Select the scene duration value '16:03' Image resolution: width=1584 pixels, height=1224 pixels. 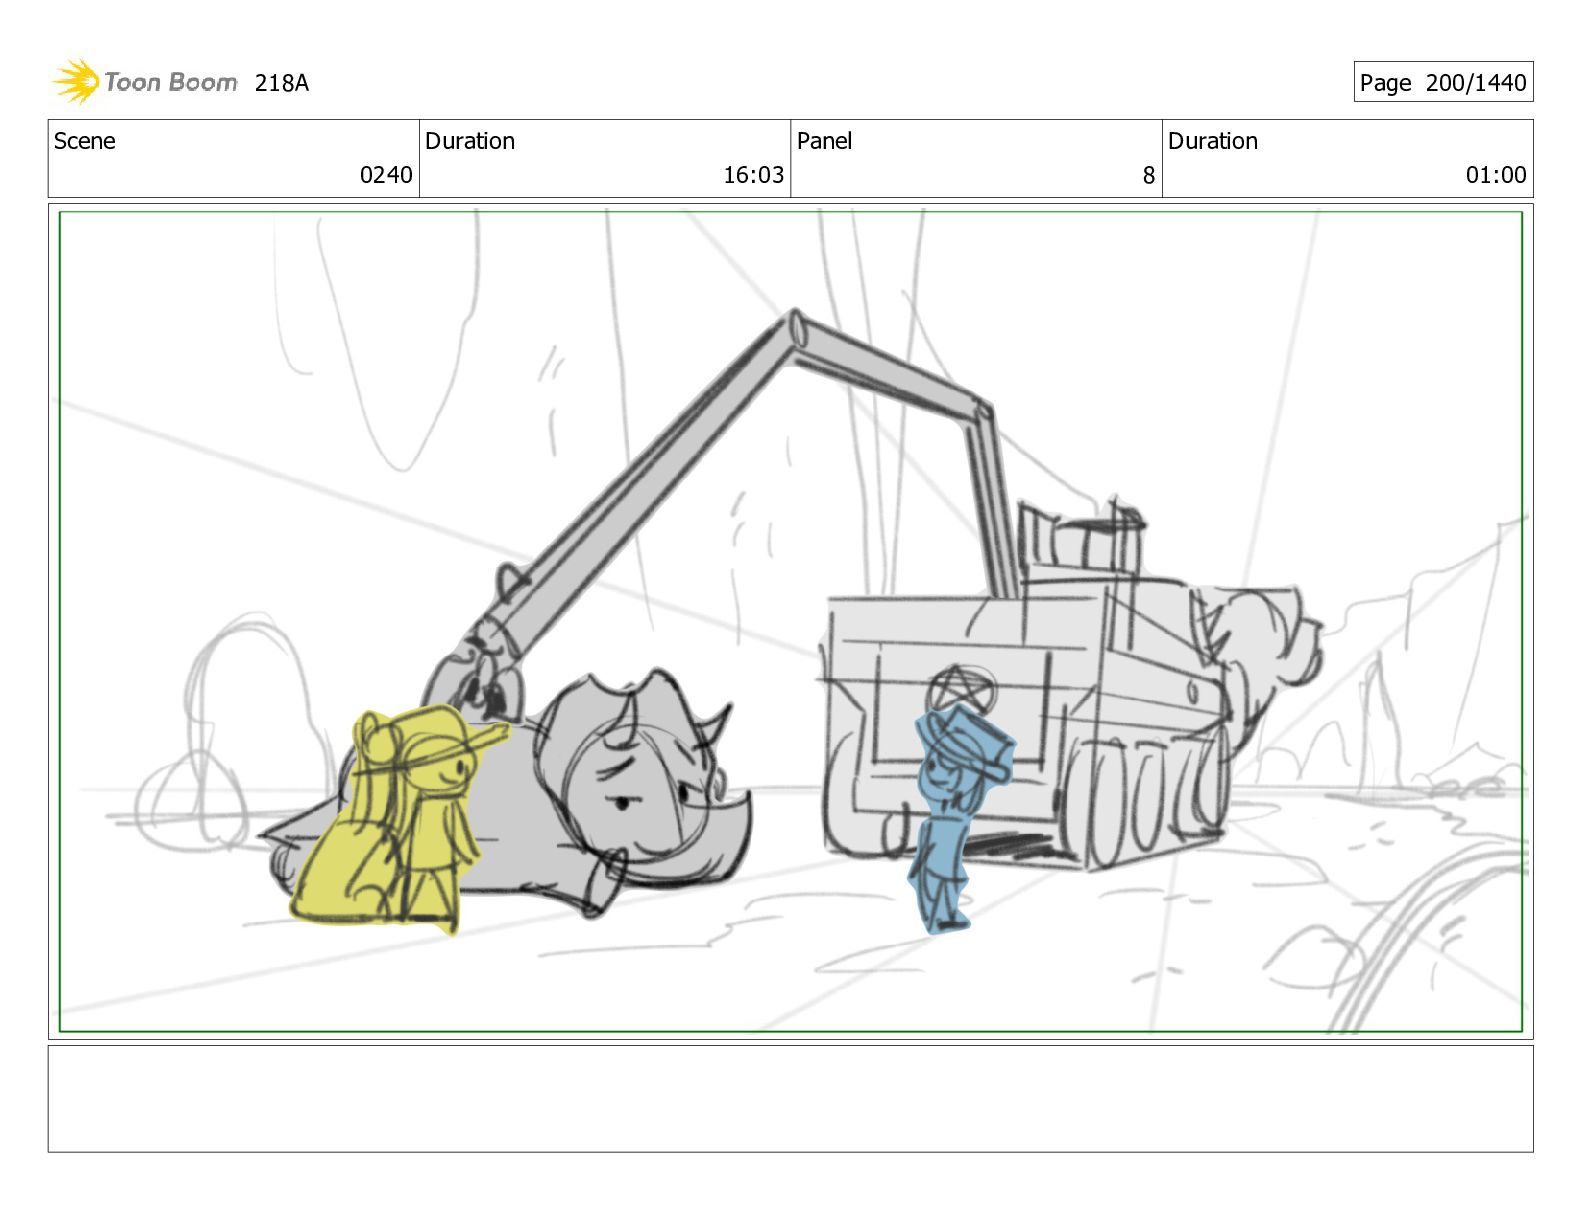754,175
